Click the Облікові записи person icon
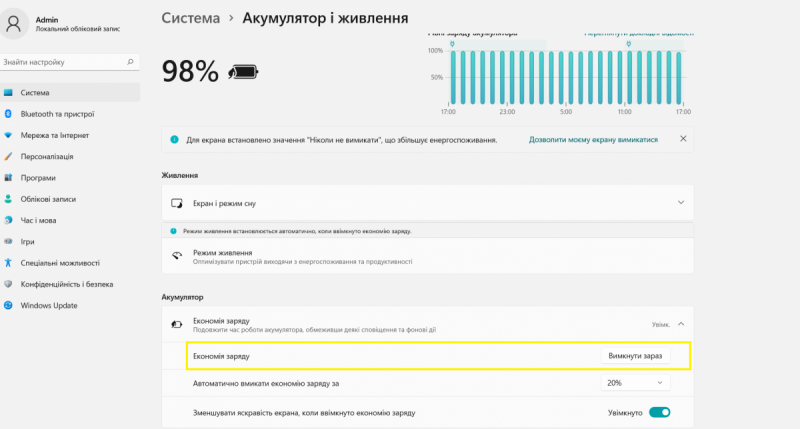The width and height of the screenshot is (800, 429). click(8, 199)
